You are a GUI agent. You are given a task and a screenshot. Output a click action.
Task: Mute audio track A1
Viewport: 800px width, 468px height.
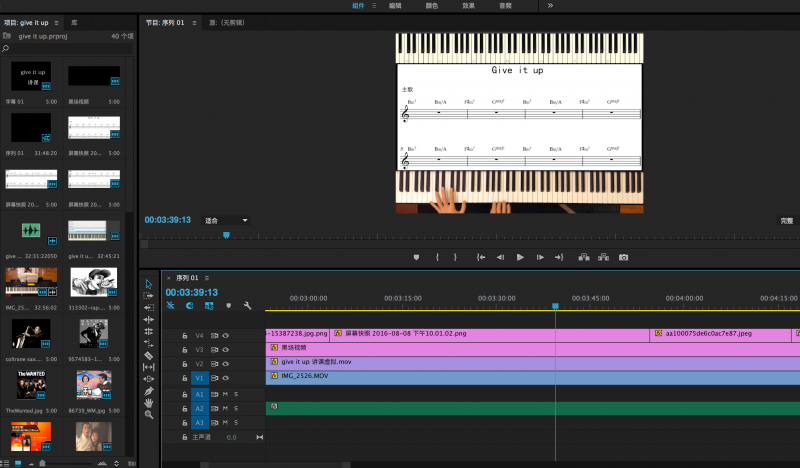(224, 394)
